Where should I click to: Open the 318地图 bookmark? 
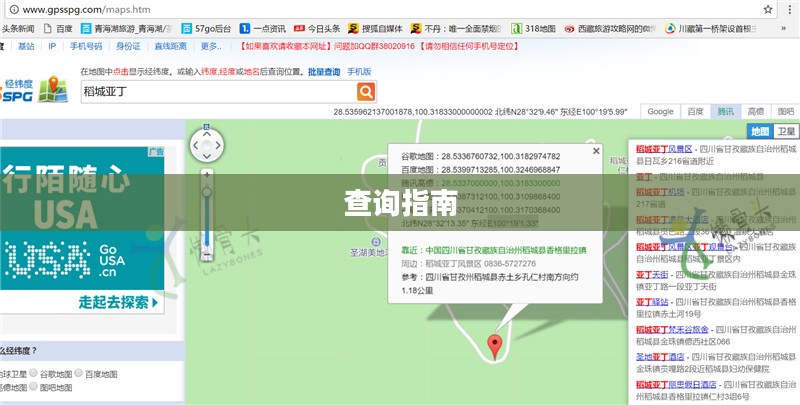[x=534, y=29]
